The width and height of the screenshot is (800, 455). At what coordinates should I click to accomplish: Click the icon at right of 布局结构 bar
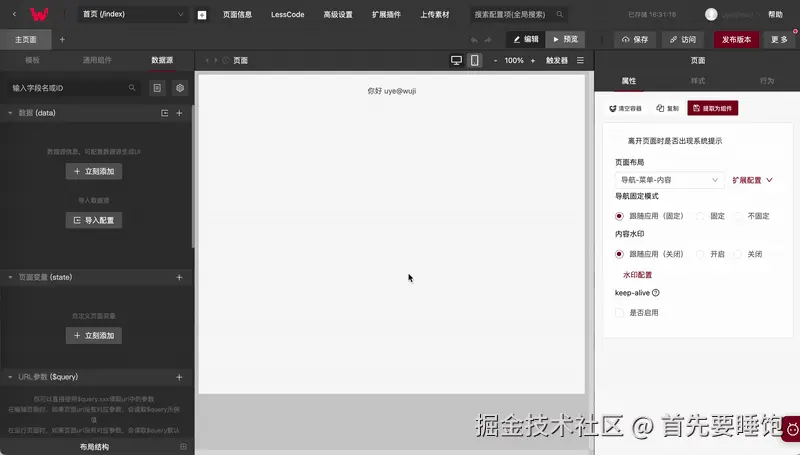[183, 447]
